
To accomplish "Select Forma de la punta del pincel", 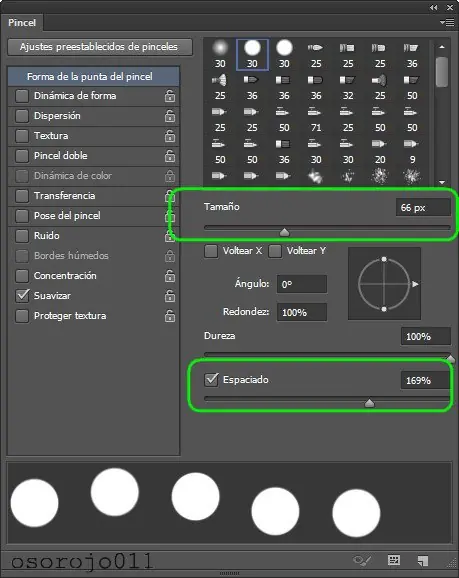I will [93, 76].
